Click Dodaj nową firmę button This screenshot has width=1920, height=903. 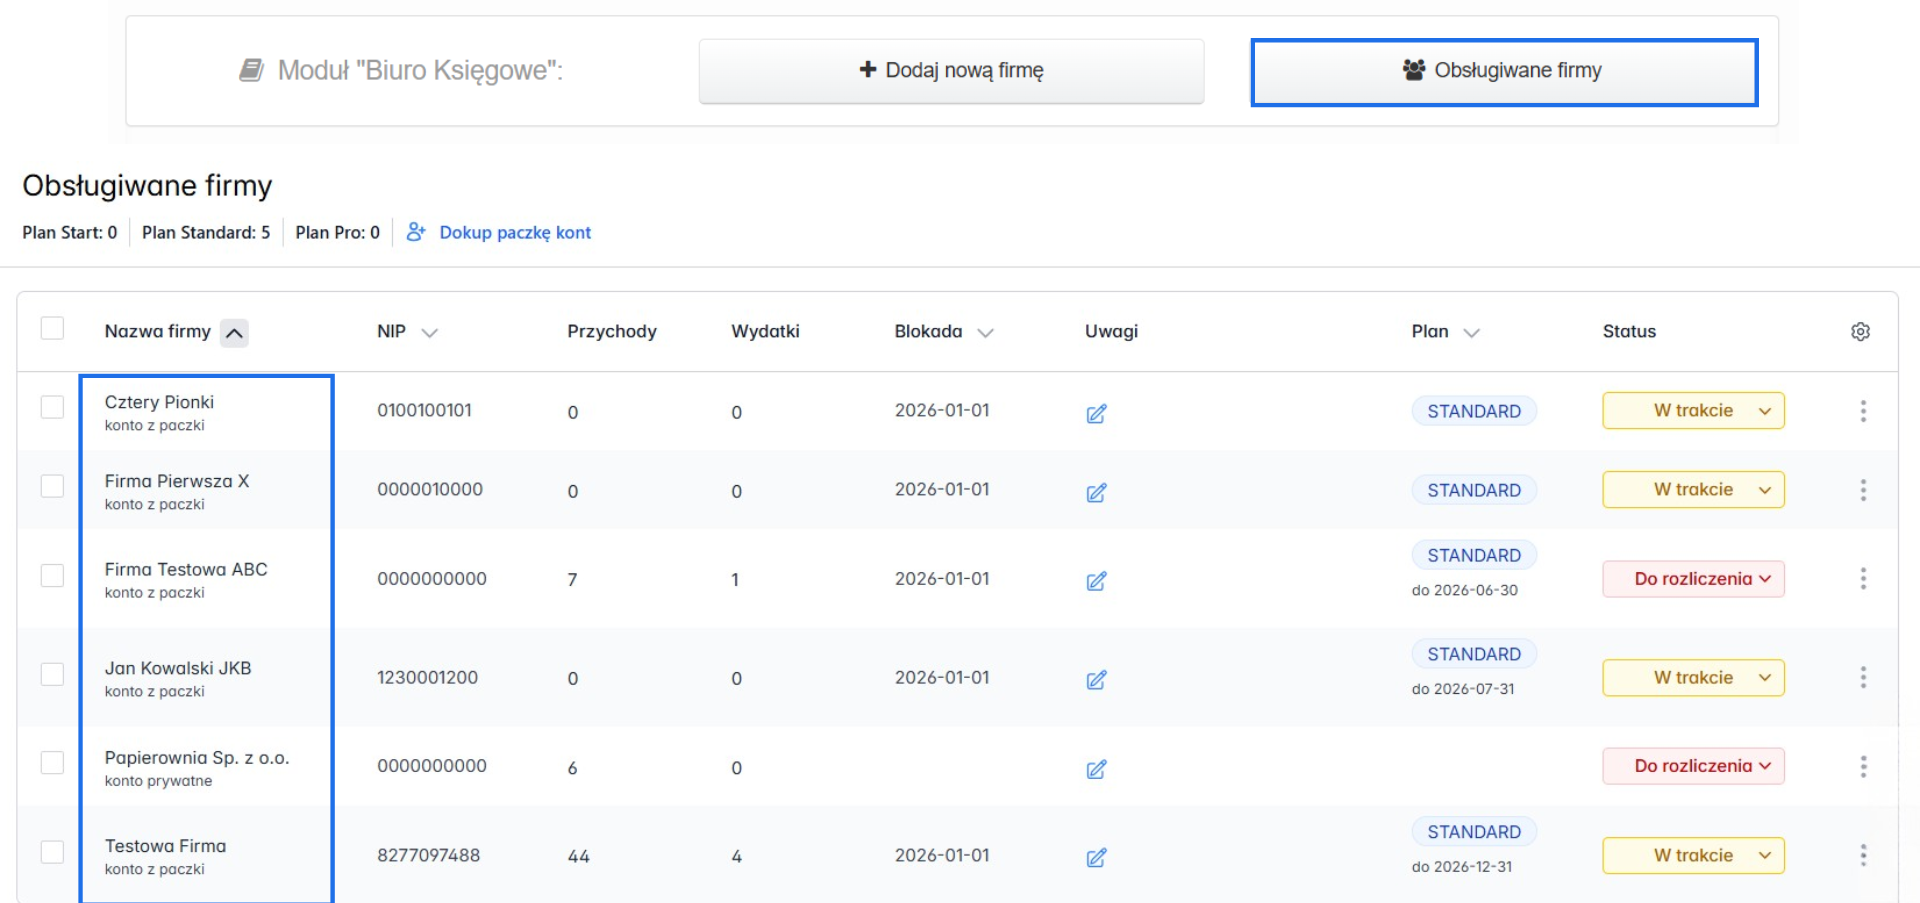(x=951, y=71)
